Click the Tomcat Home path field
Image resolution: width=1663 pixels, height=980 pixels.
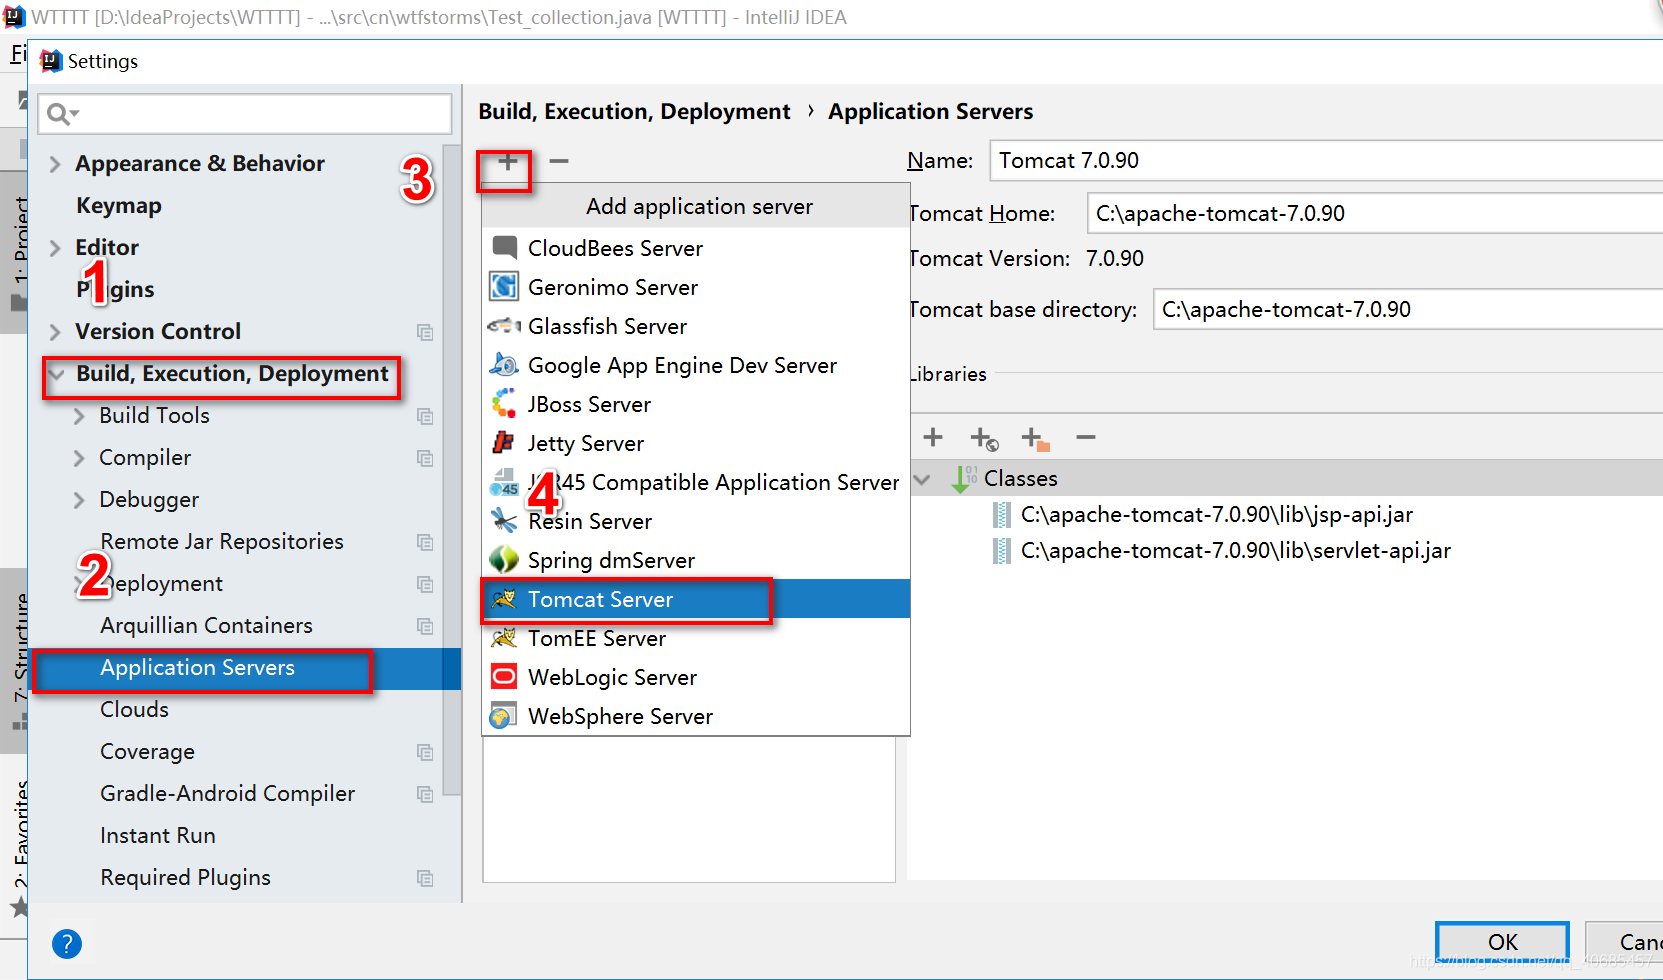coord(1375,213)
